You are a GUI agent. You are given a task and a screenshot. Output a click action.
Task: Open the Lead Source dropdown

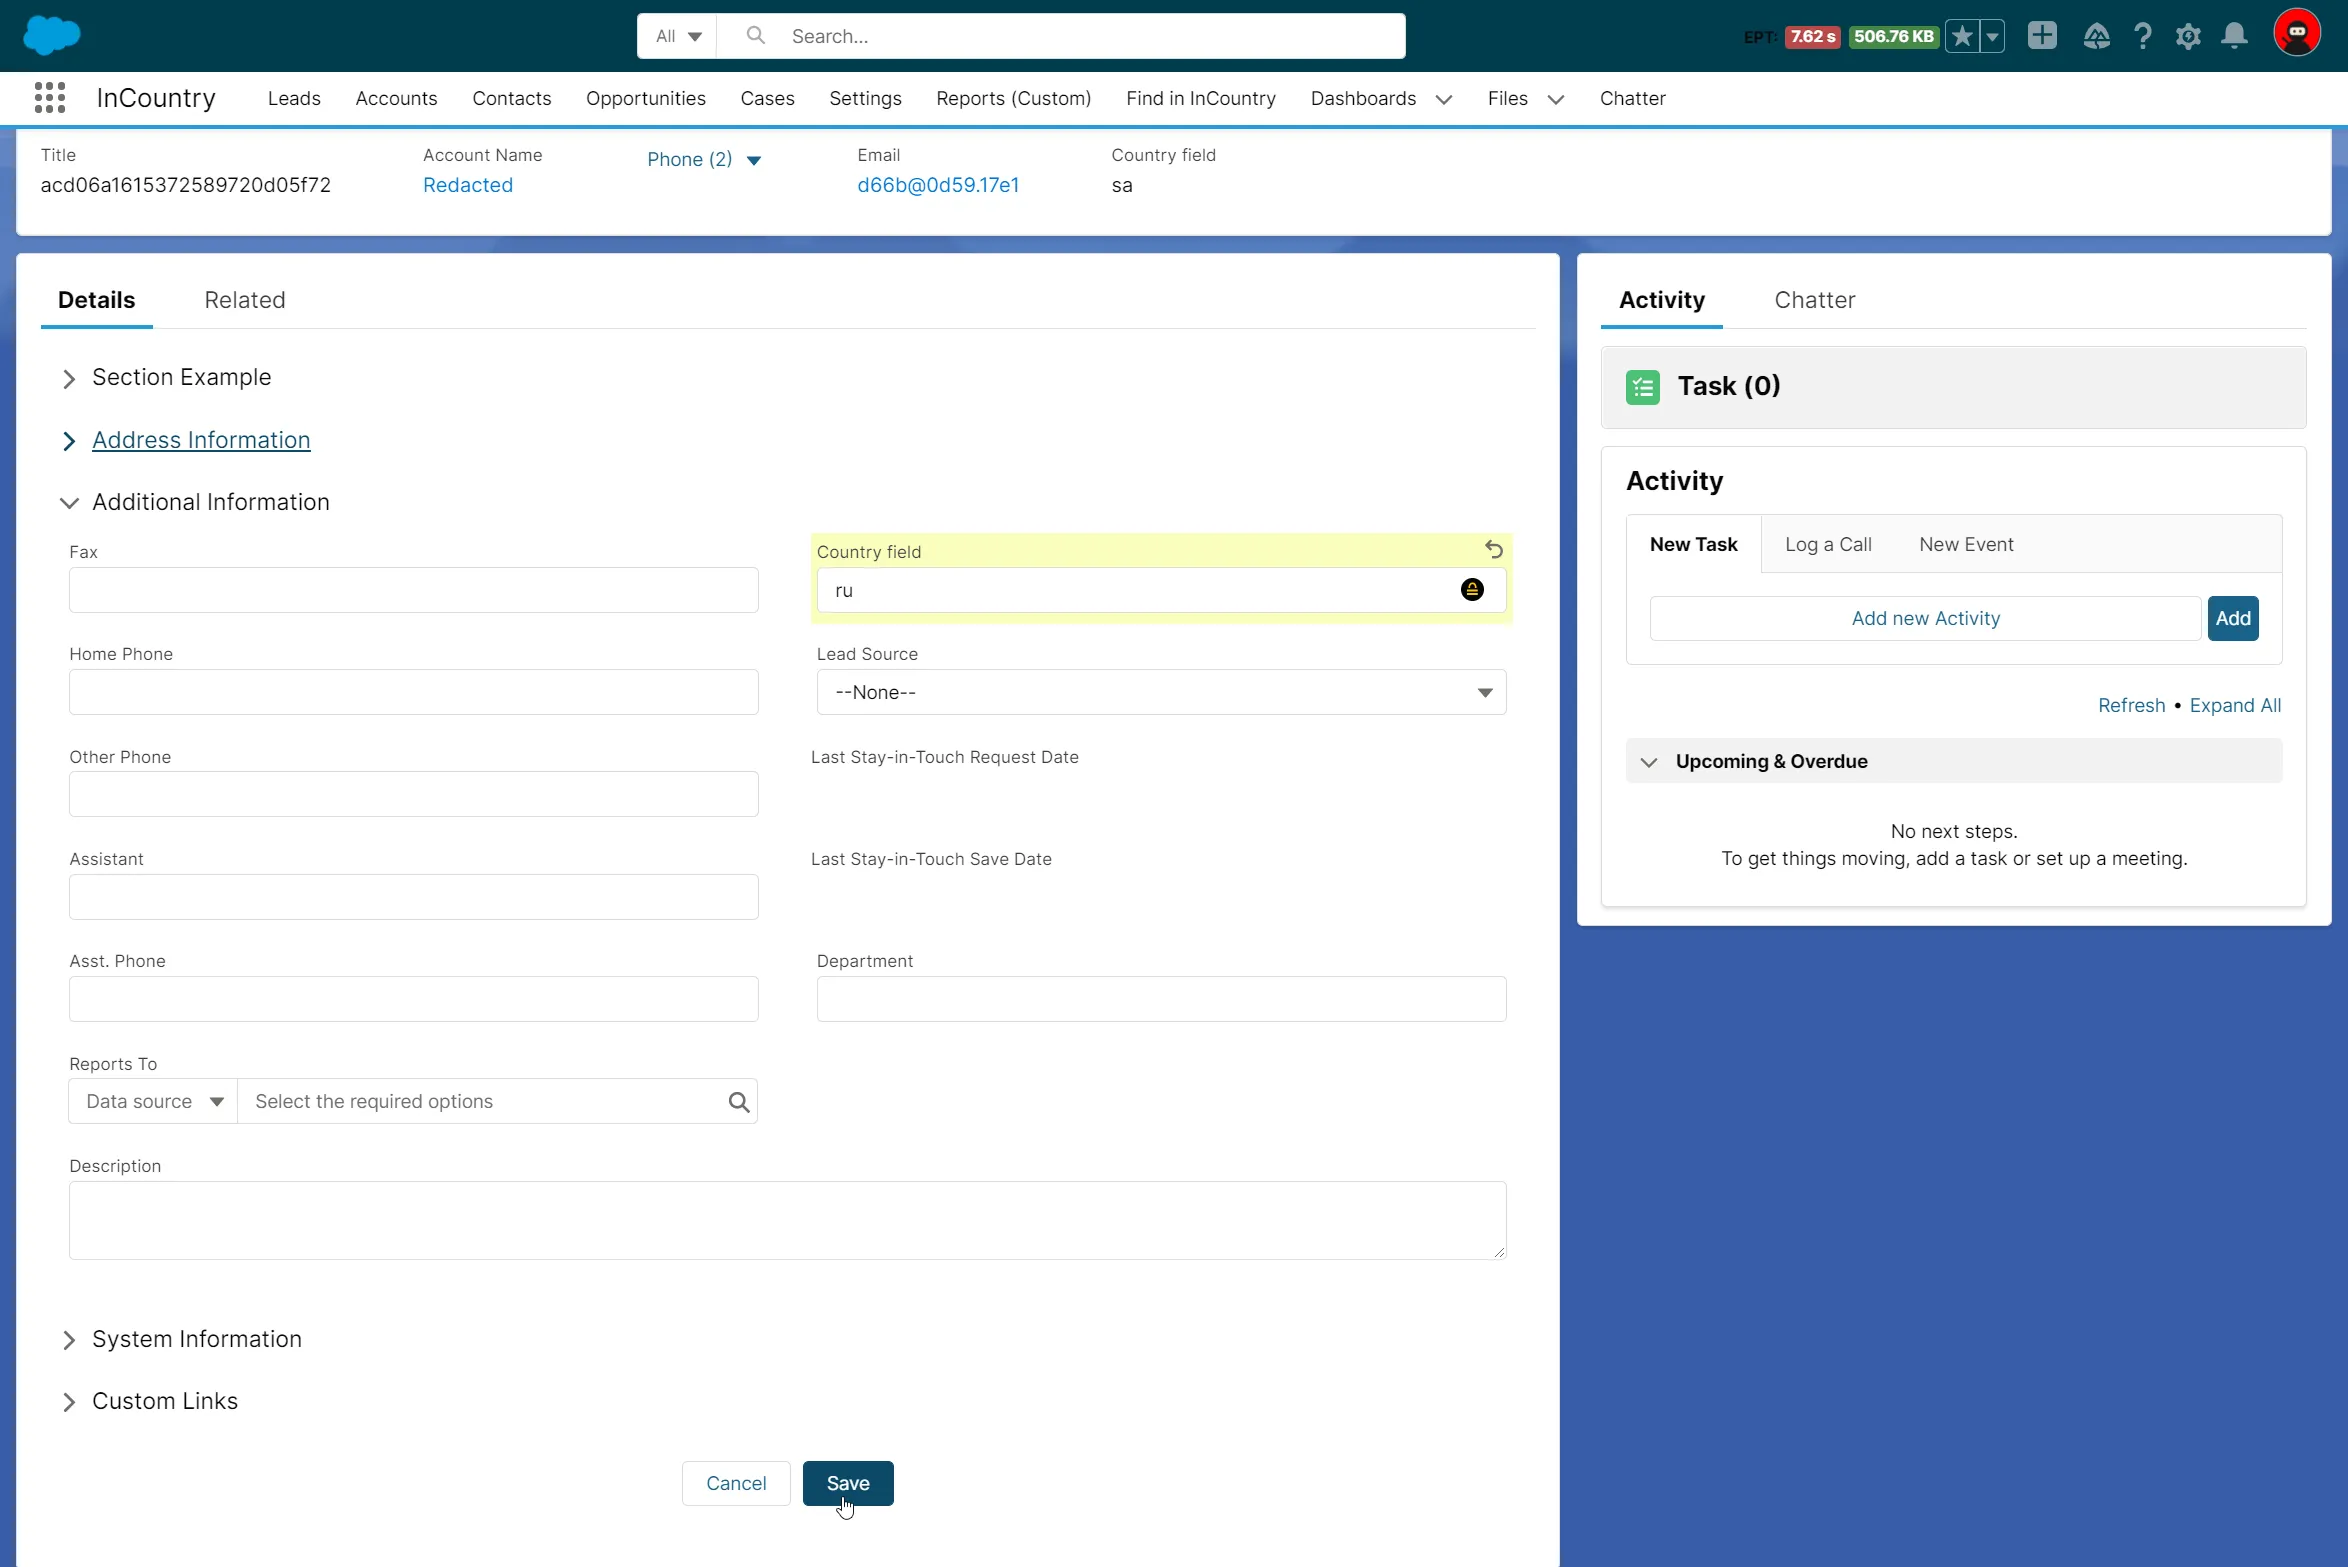[1160, 692]
